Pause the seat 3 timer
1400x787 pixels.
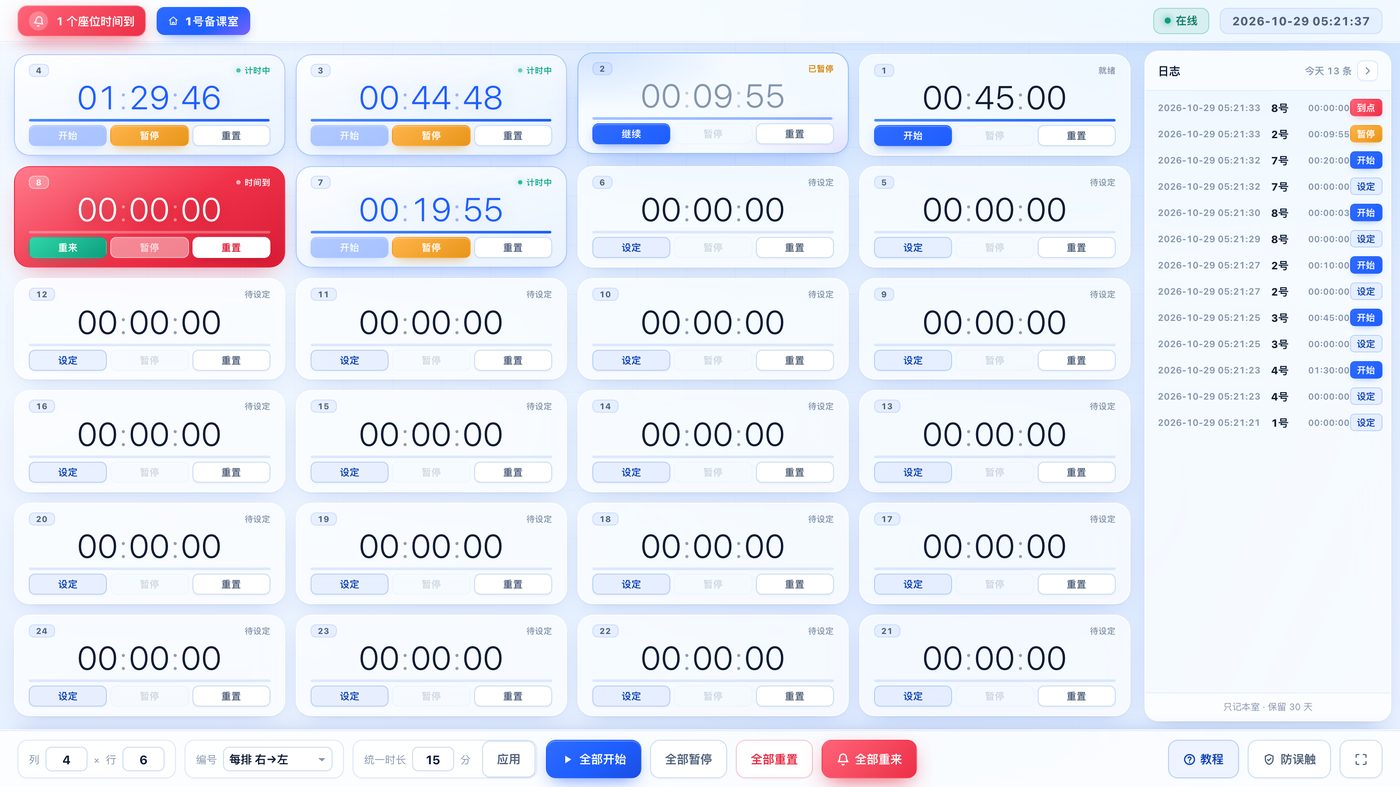pos(431,135)
